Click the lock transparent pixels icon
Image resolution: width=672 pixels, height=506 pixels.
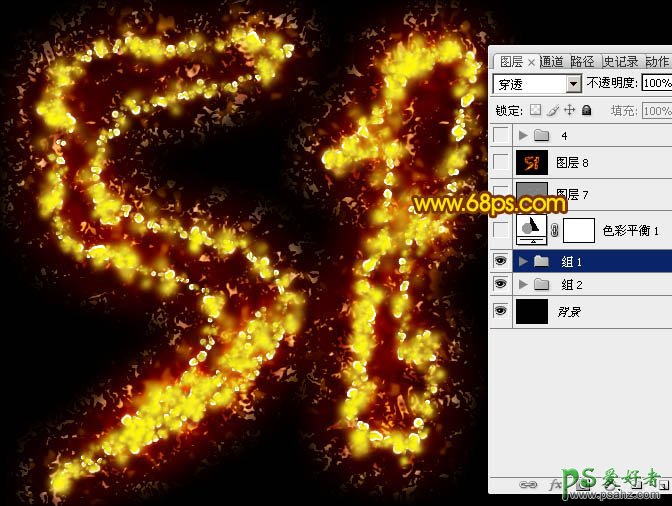point(536,110)
